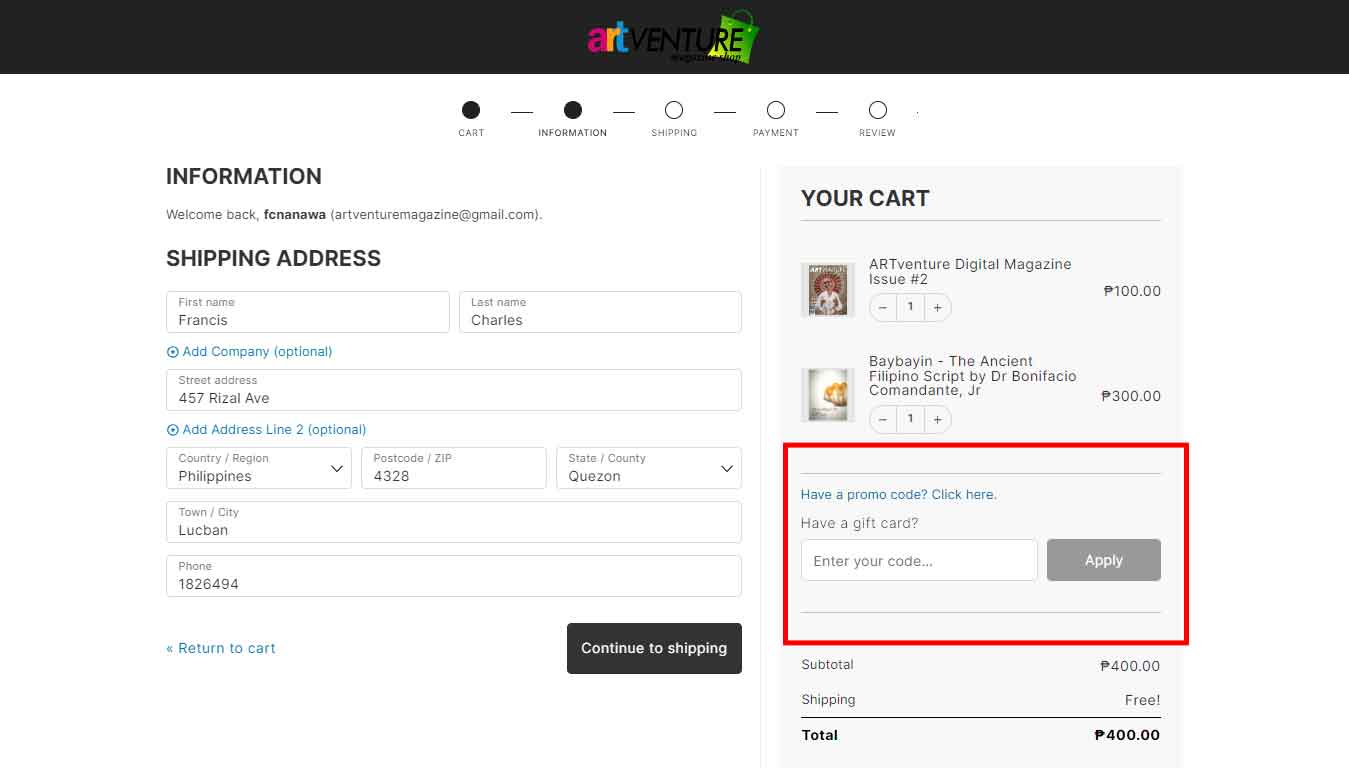The image size is (1349, 768).
Task: Open the Review step circle
Action: pyautogui.click(x=878, y=110)
